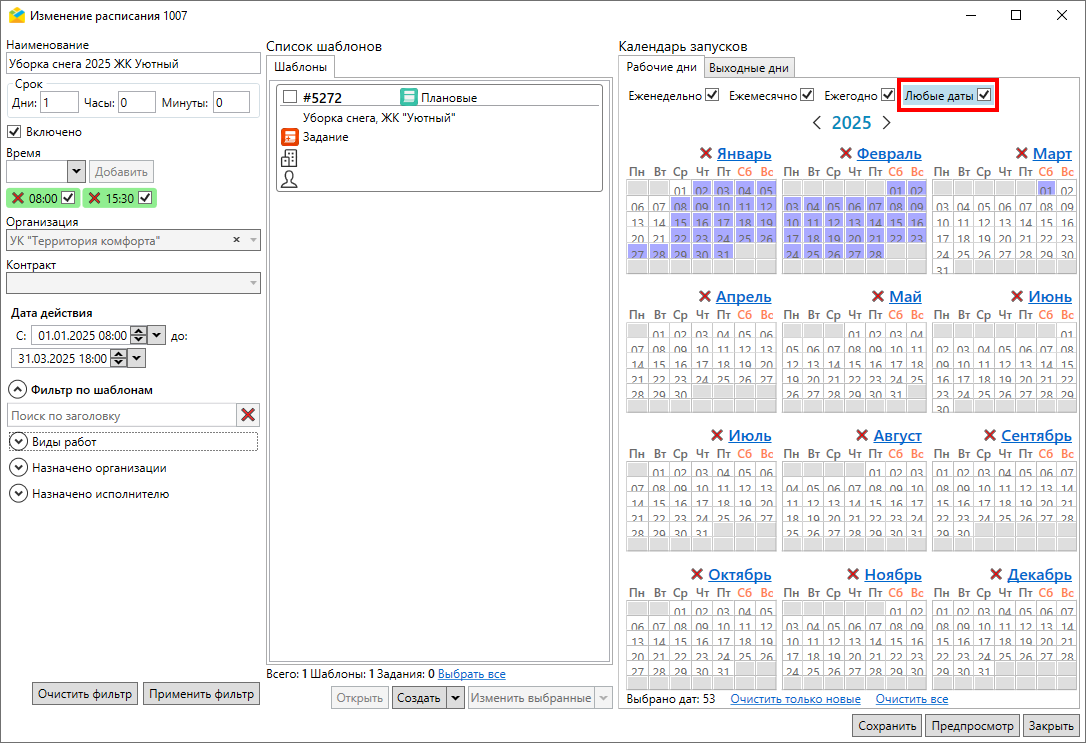This screenshot has height=743, width=1086.
Task: Advance to the next year after 2025
Action: (886, 123)
